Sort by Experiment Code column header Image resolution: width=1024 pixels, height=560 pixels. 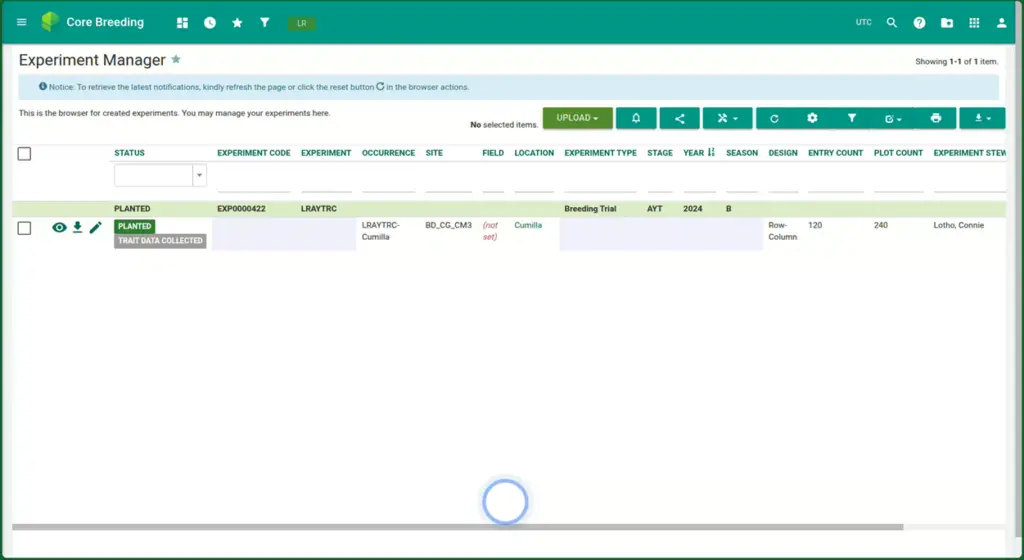(x=253, y=153)
